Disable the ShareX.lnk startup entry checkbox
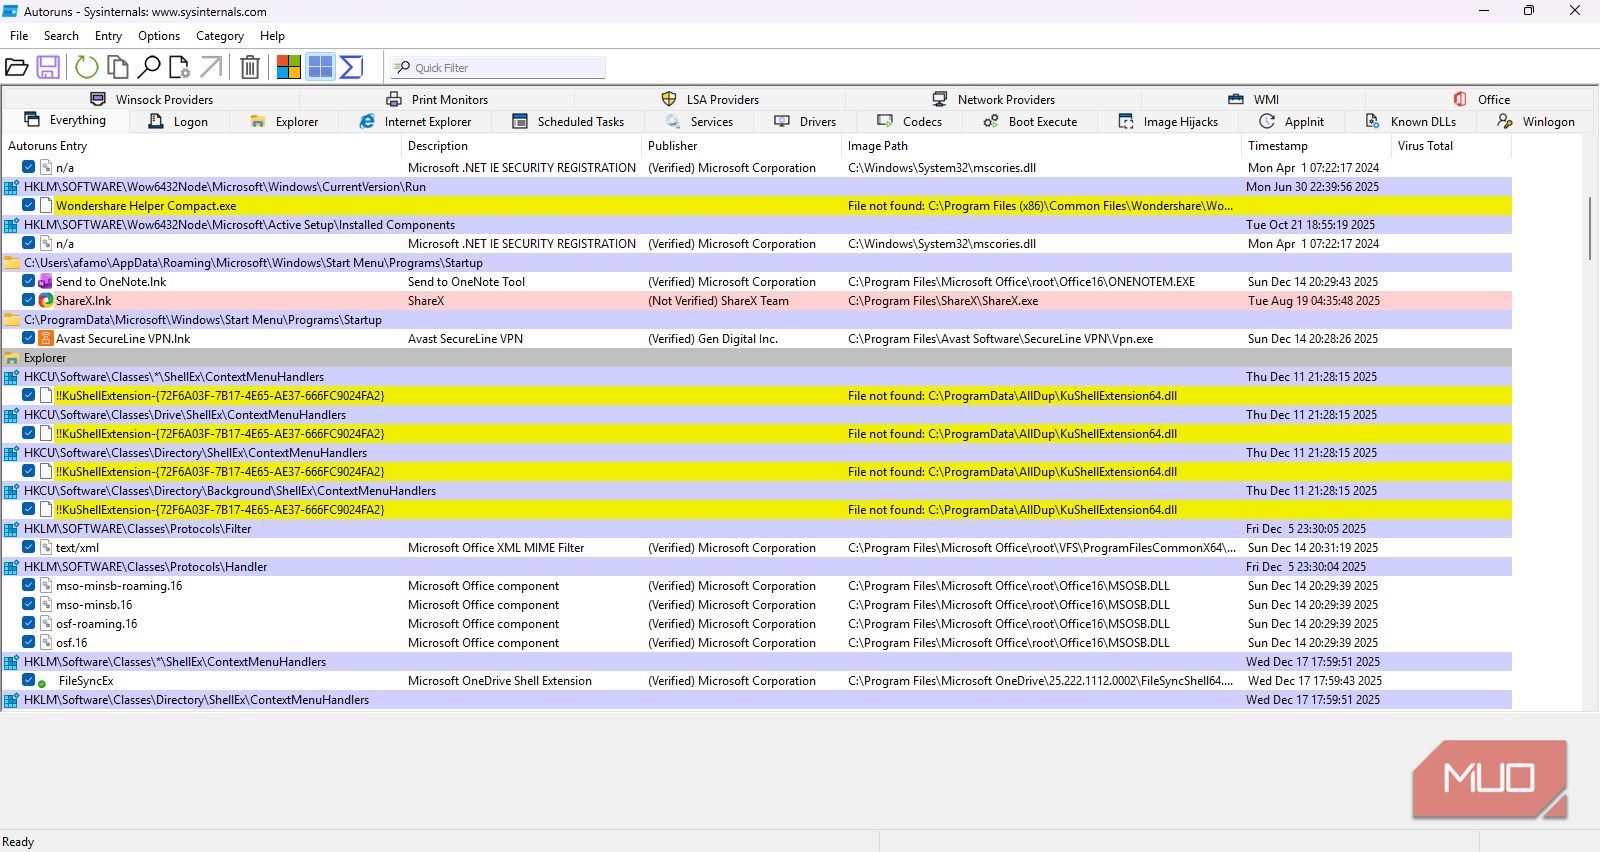1600x852 pixels. (29, 300)
